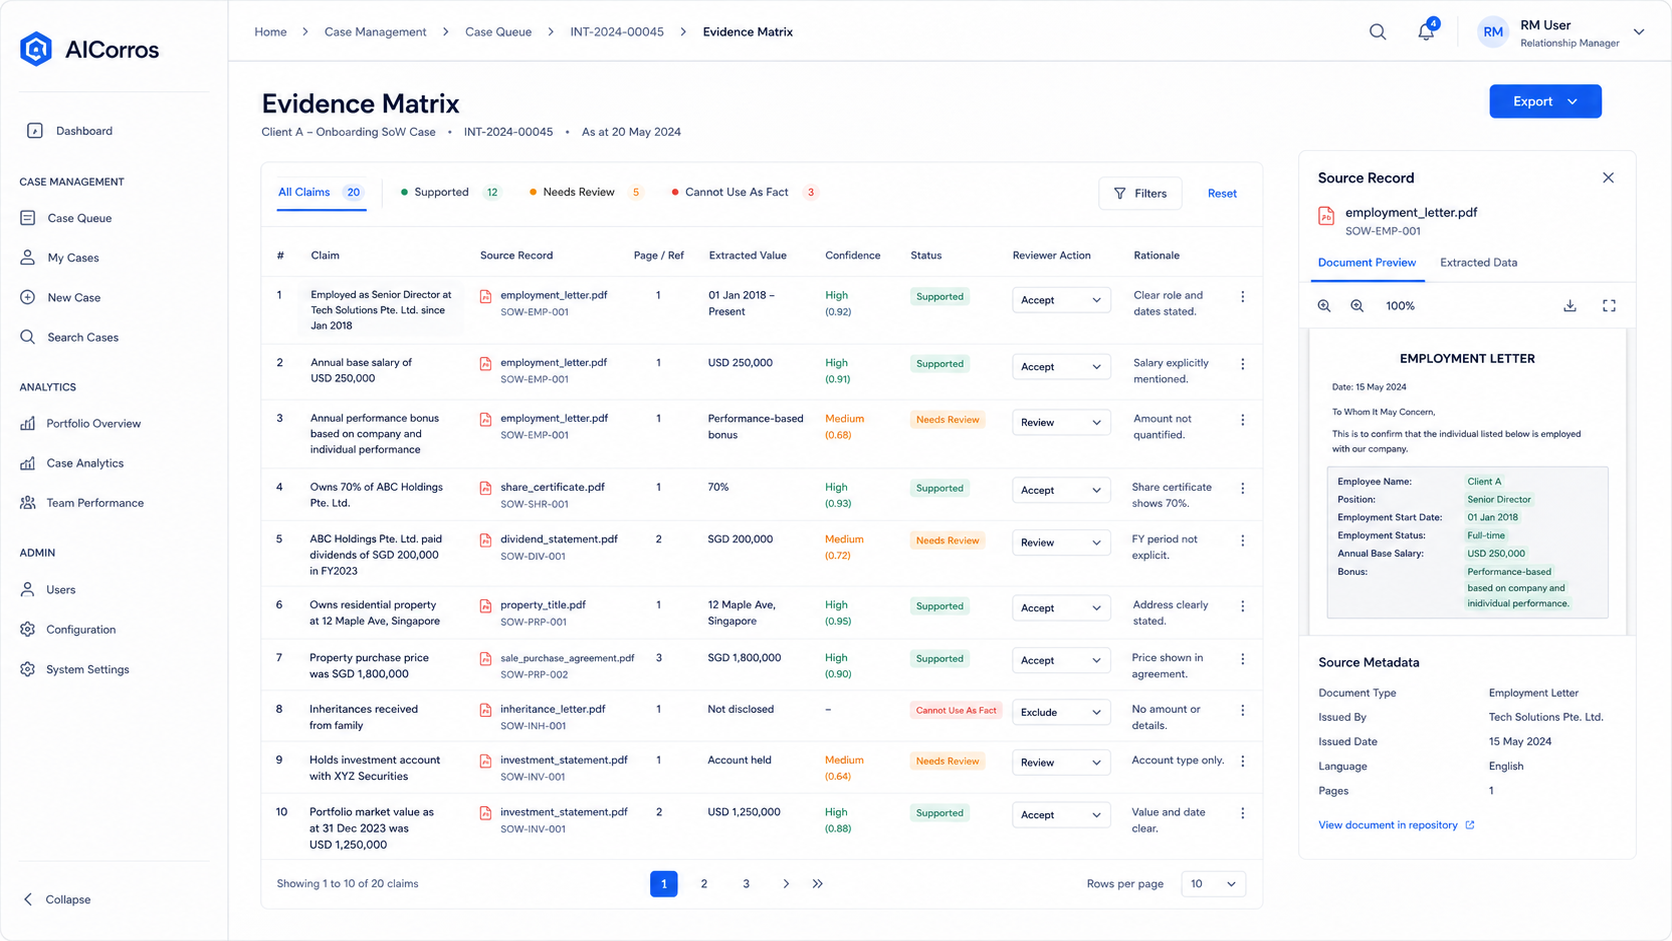Open the Rows per page dropdown

coord(1212,884)
